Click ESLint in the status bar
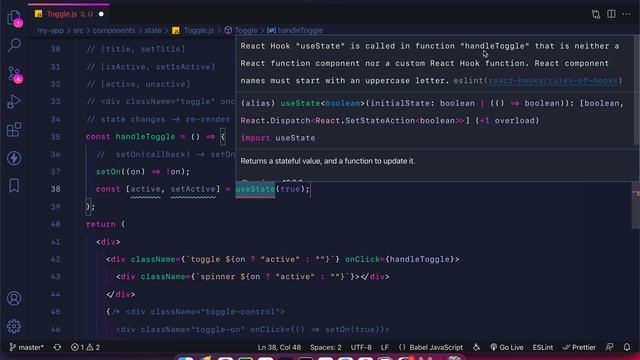The image size is (640, 360). coord(543,347)
